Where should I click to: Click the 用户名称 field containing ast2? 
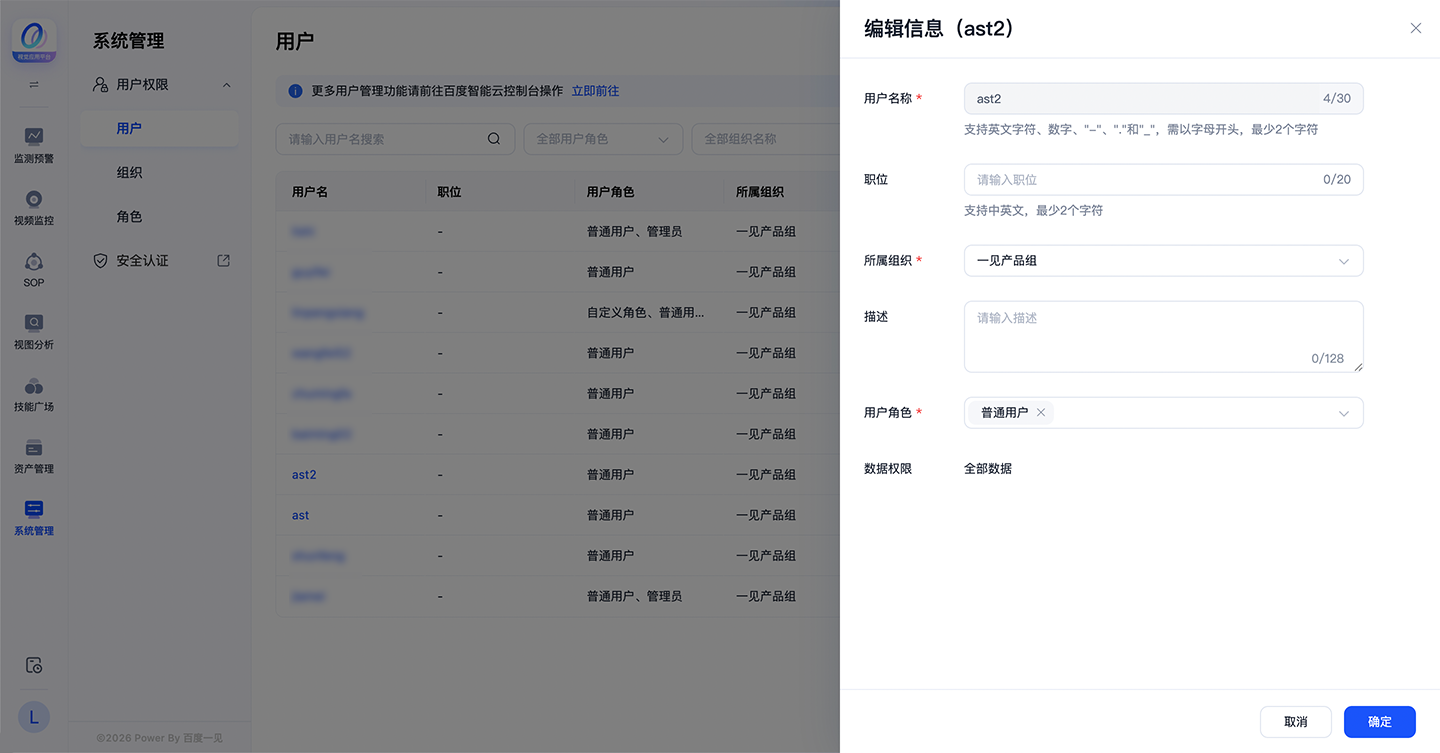click(x=1163, y=98)
